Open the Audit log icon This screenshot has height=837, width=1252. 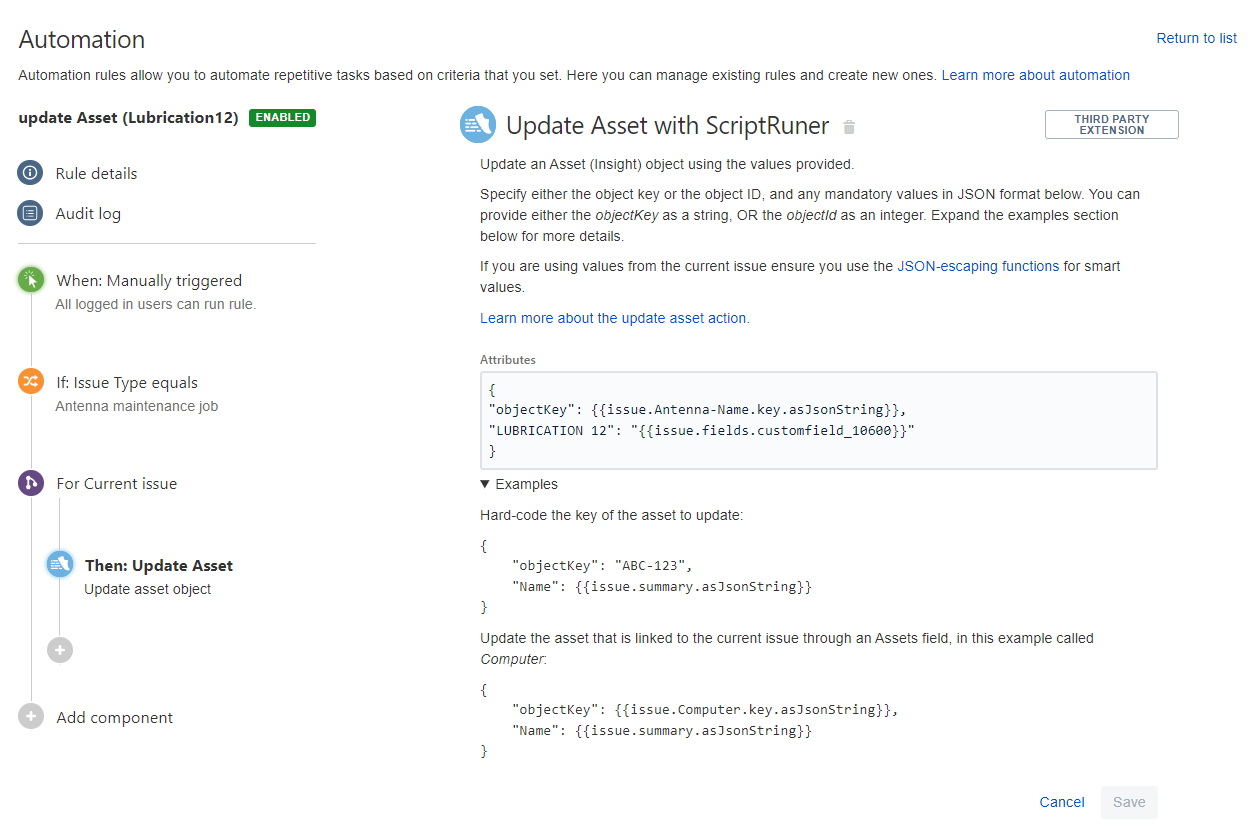click(30, 212)
